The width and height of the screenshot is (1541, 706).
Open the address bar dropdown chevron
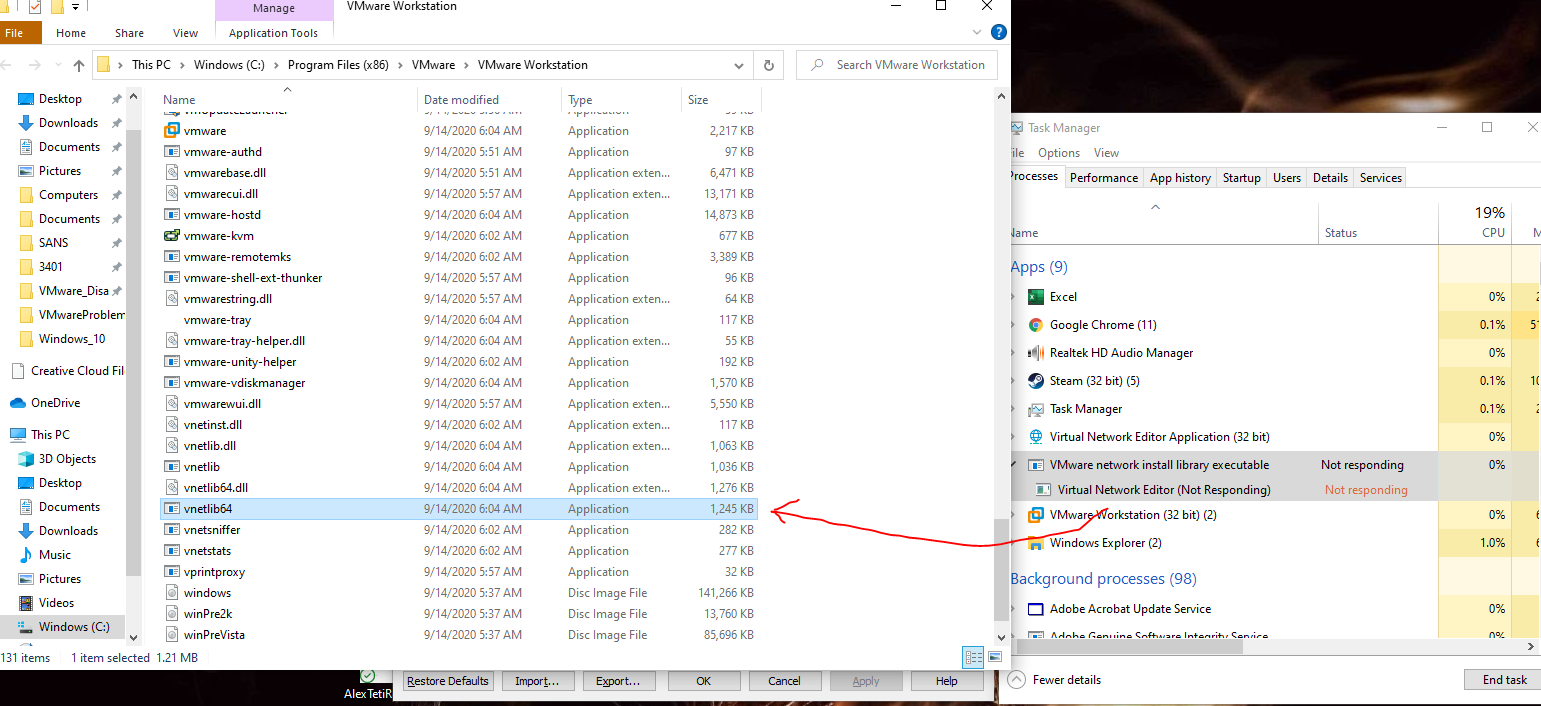pyautogui.click(x=738, y=64)
